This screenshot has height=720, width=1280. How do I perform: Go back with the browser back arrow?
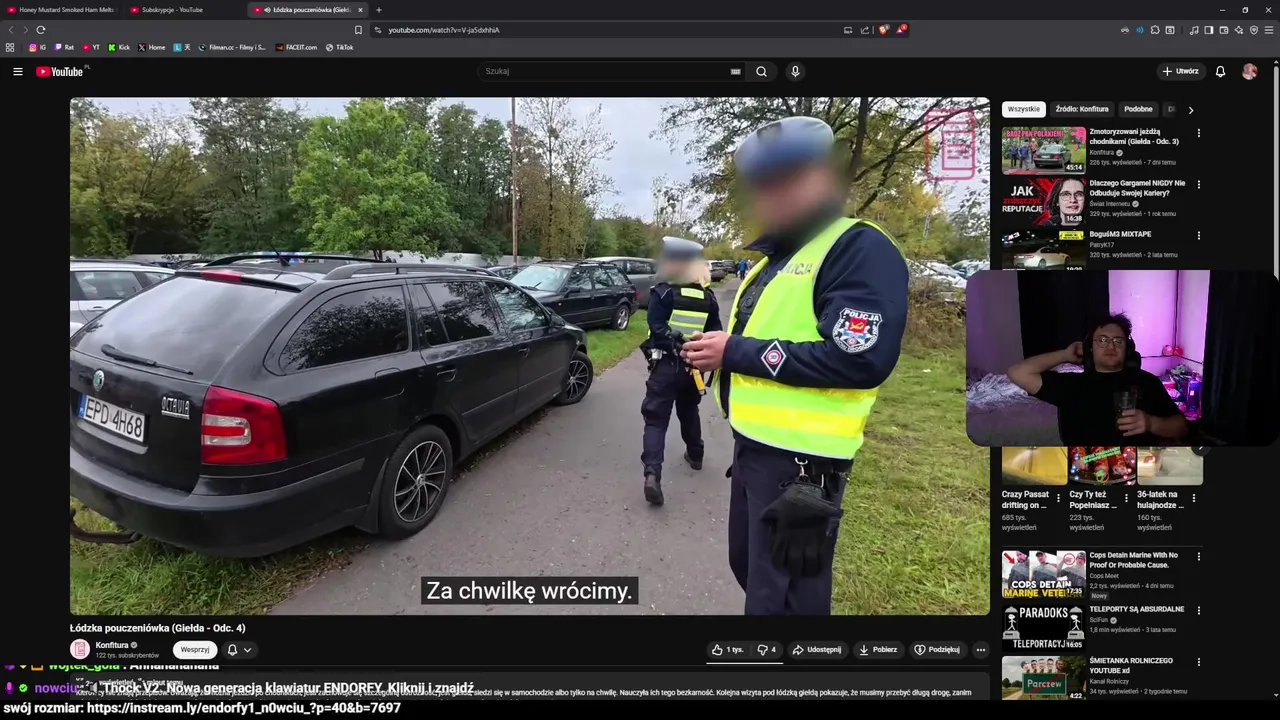tap(11, 30)
